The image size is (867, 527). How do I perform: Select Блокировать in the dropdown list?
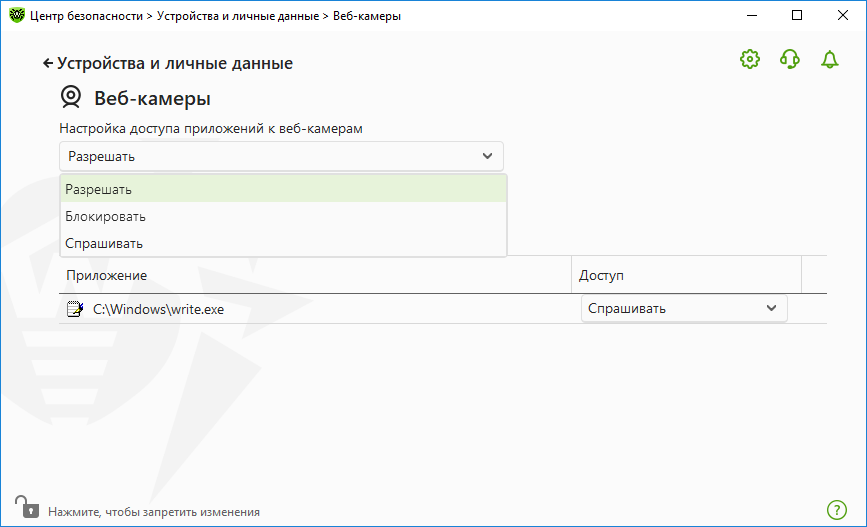(x=283, y=216)
